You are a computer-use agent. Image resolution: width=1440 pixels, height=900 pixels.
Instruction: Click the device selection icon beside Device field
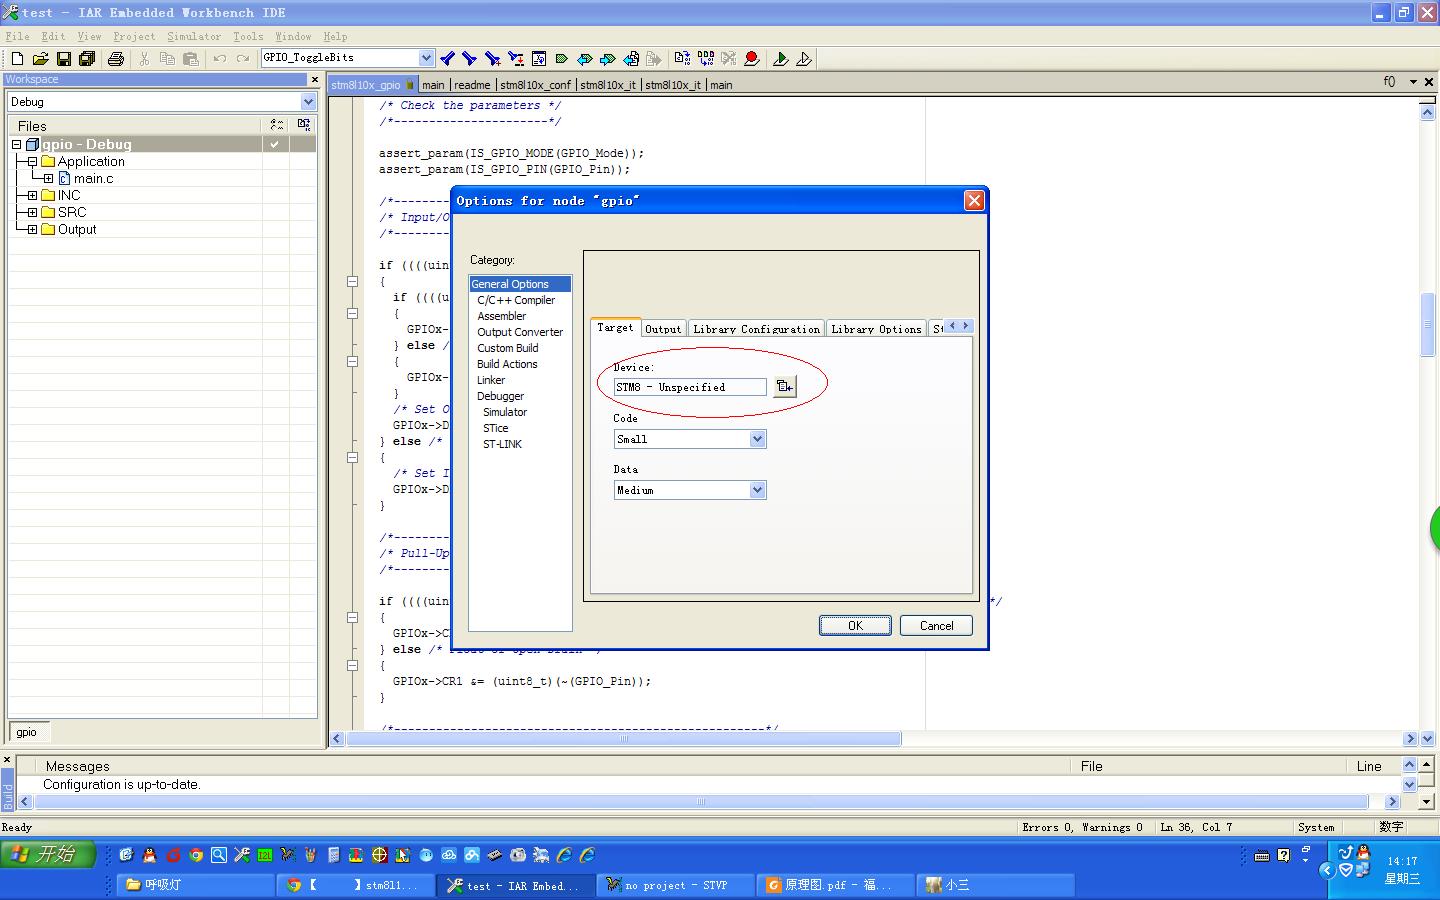(785, 387)
